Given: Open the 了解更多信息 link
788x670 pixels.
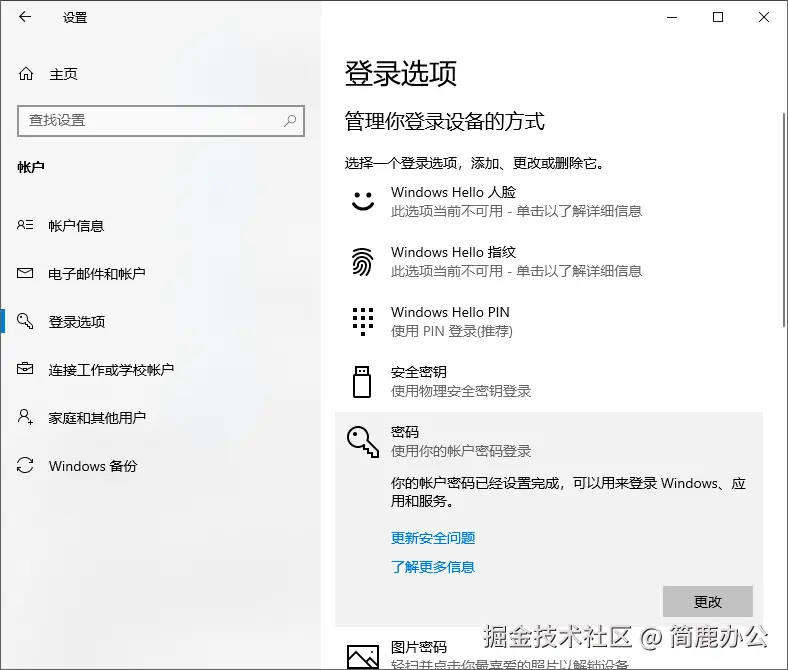Looking at the screenshot, I should (x=433, y=567).
